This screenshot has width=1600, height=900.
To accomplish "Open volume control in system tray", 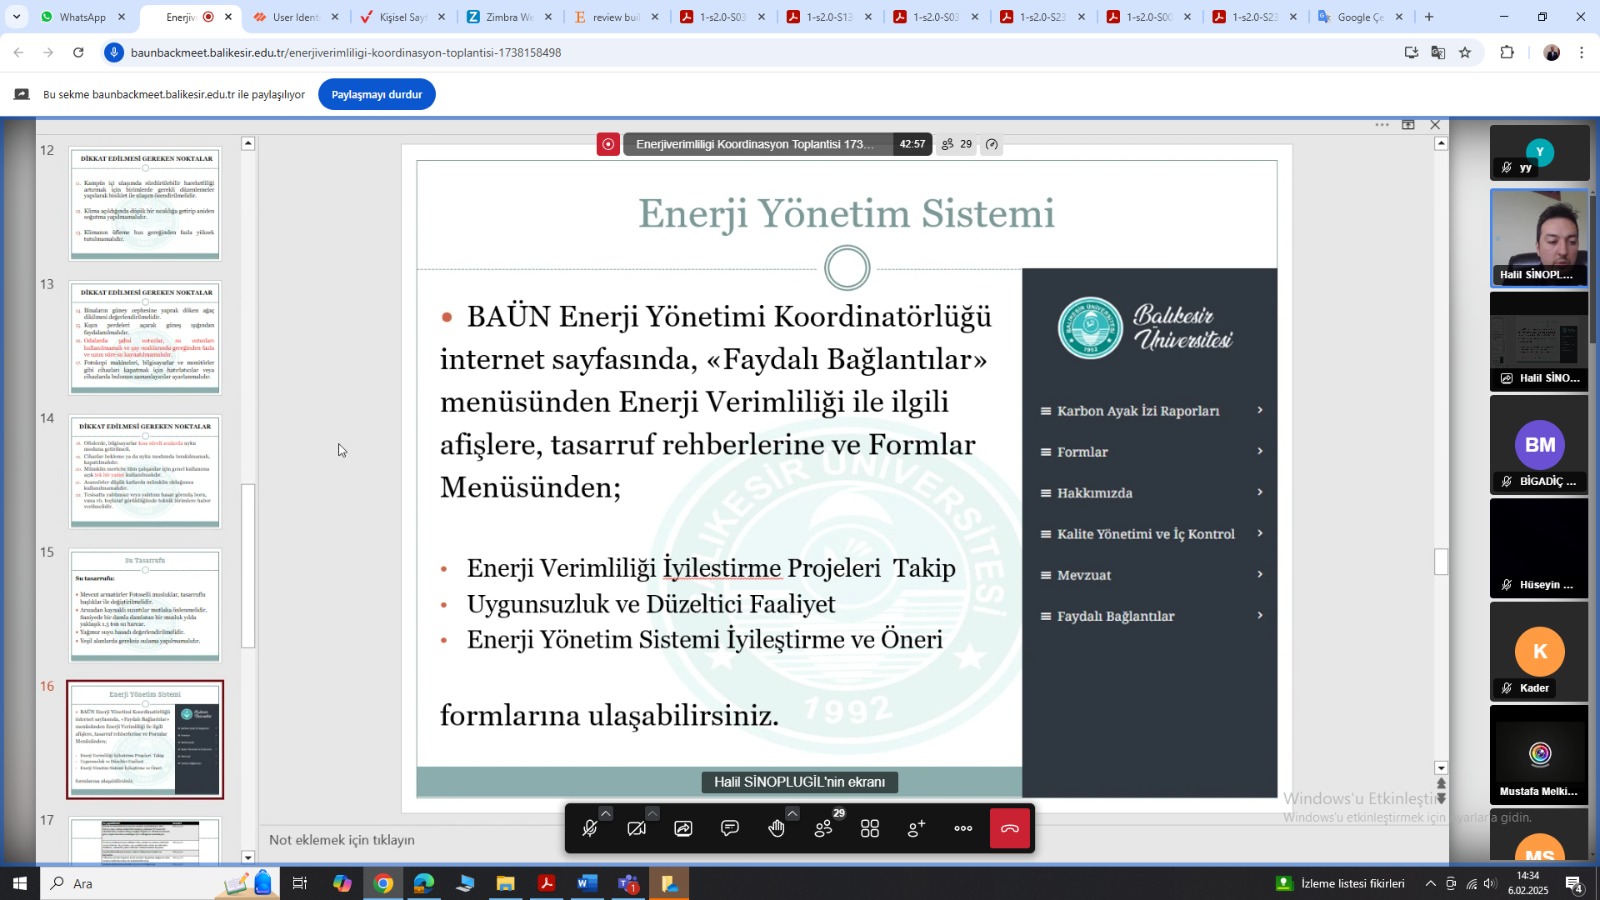I will [1490, 883].
